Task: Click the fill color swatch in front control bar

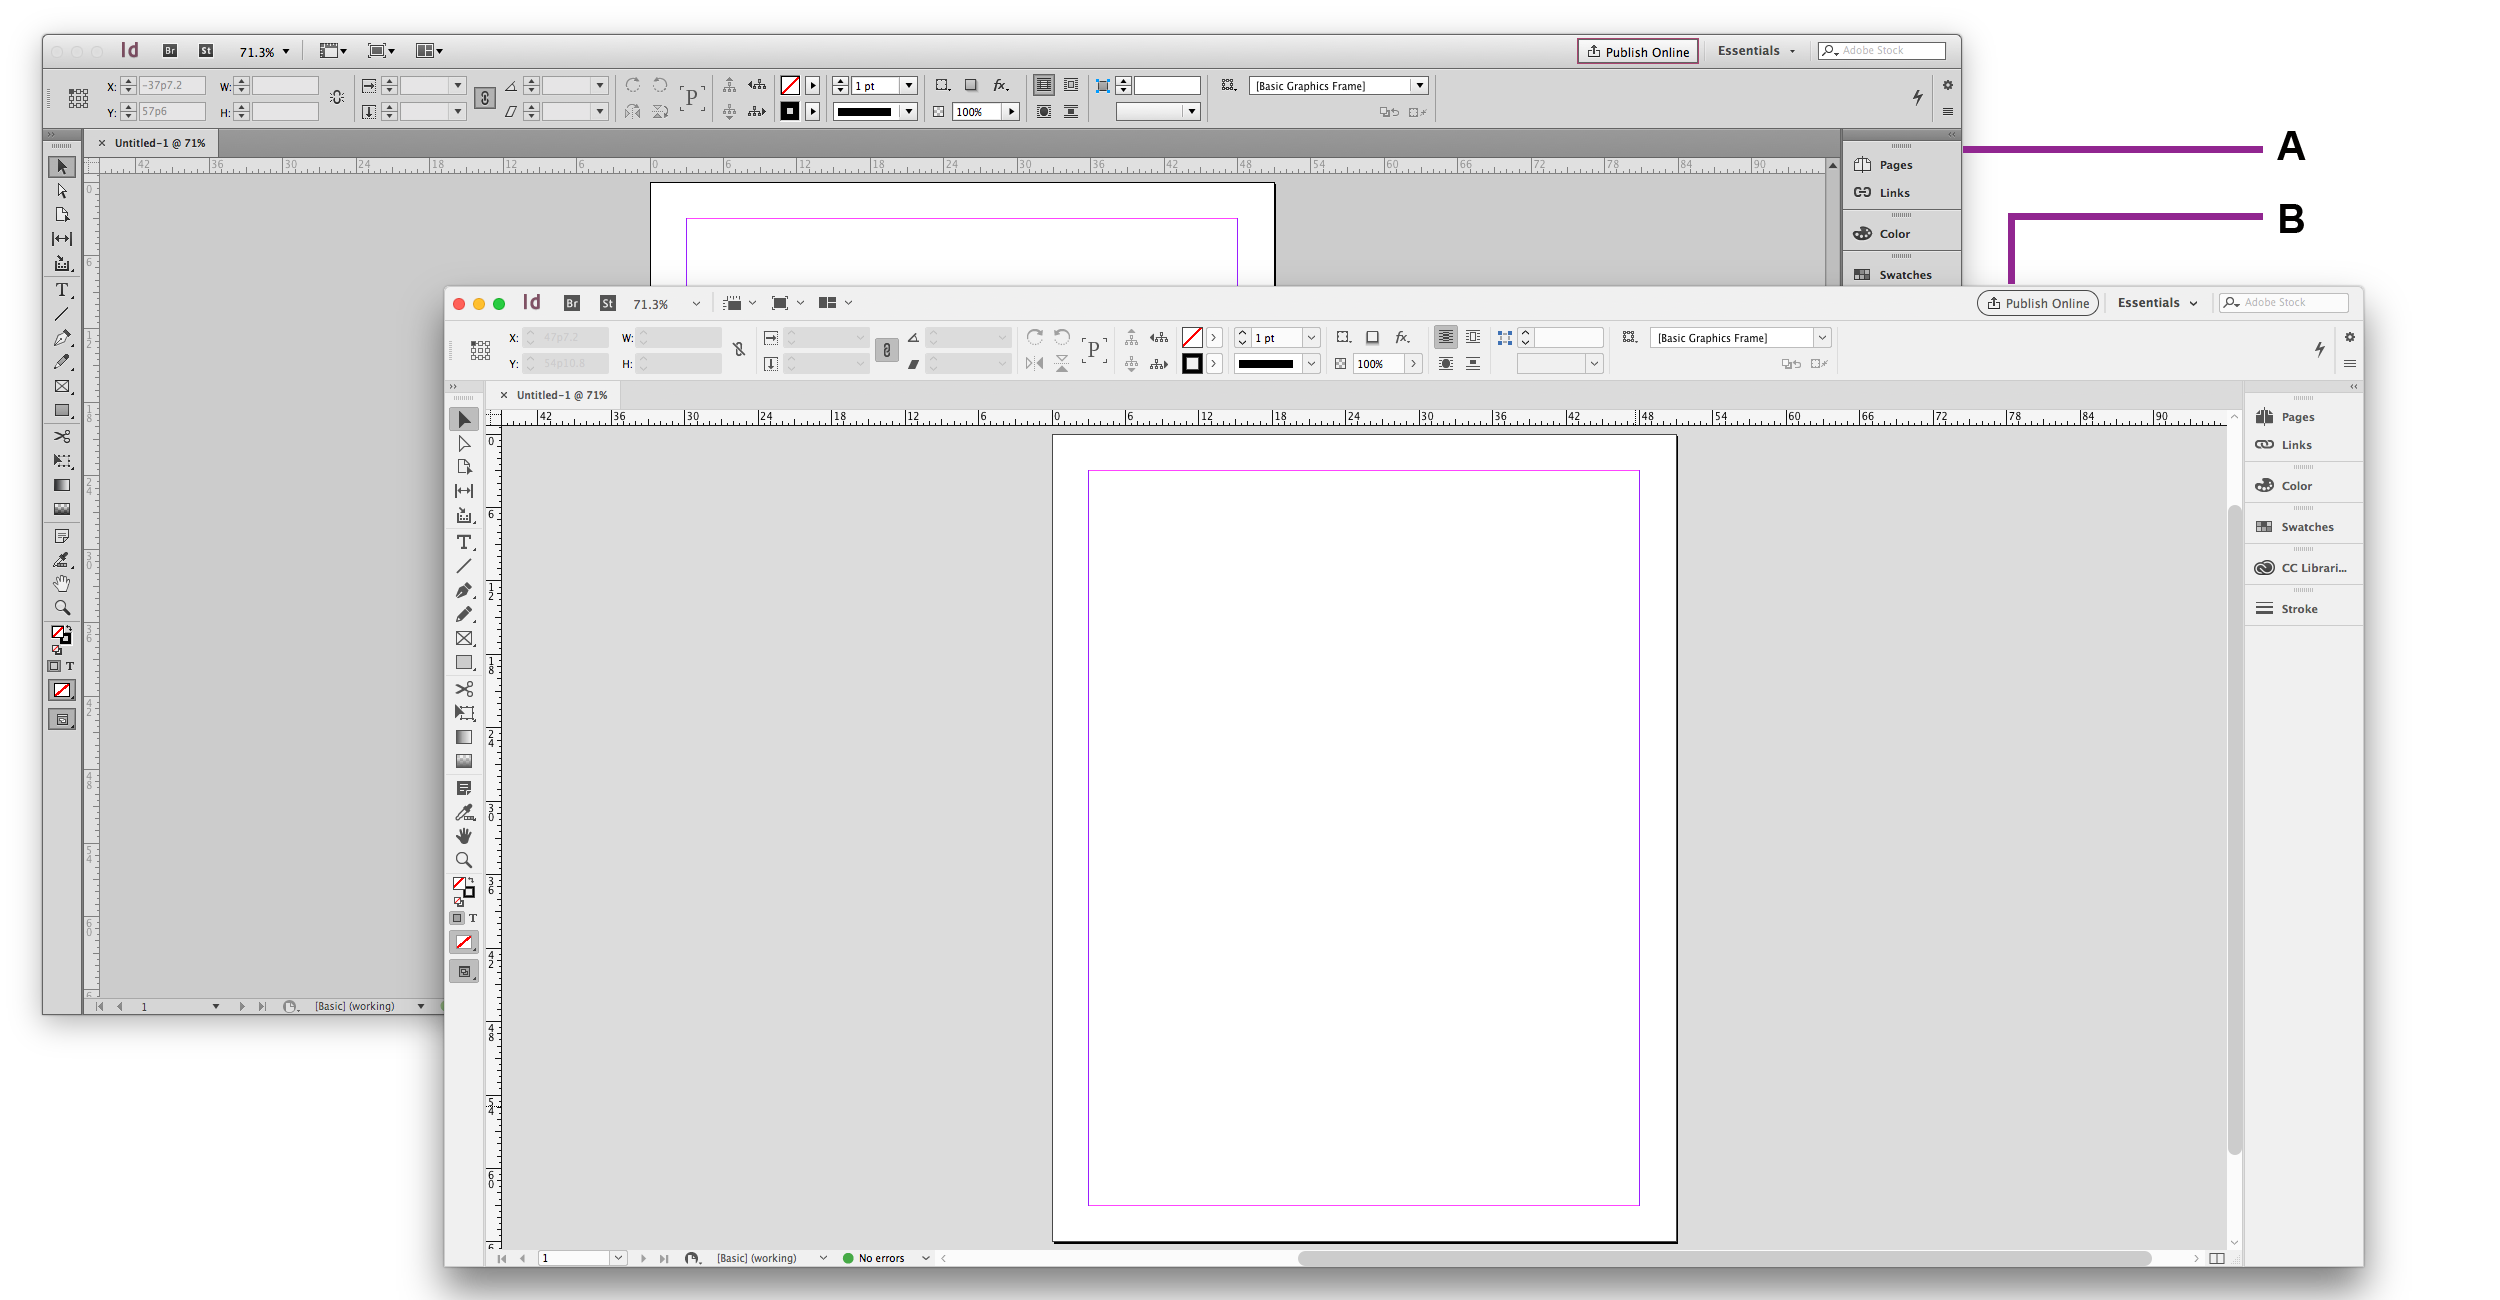Action: point(1192,338)
